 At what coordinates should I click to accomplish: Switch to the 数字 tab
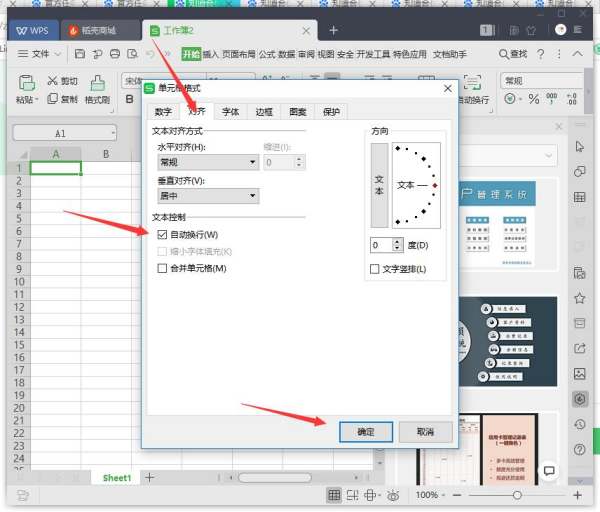pos(163,112)
